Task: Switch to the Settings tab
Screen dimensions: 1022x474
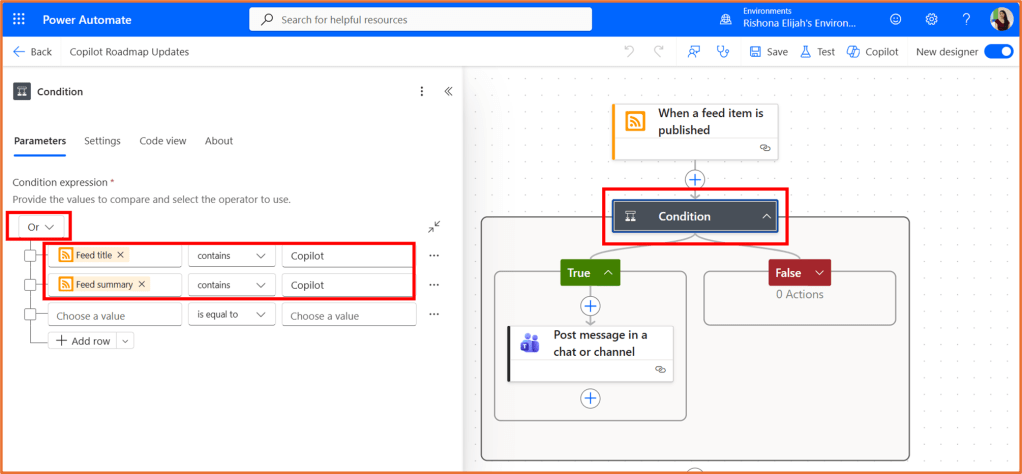Action: [102, 141]
